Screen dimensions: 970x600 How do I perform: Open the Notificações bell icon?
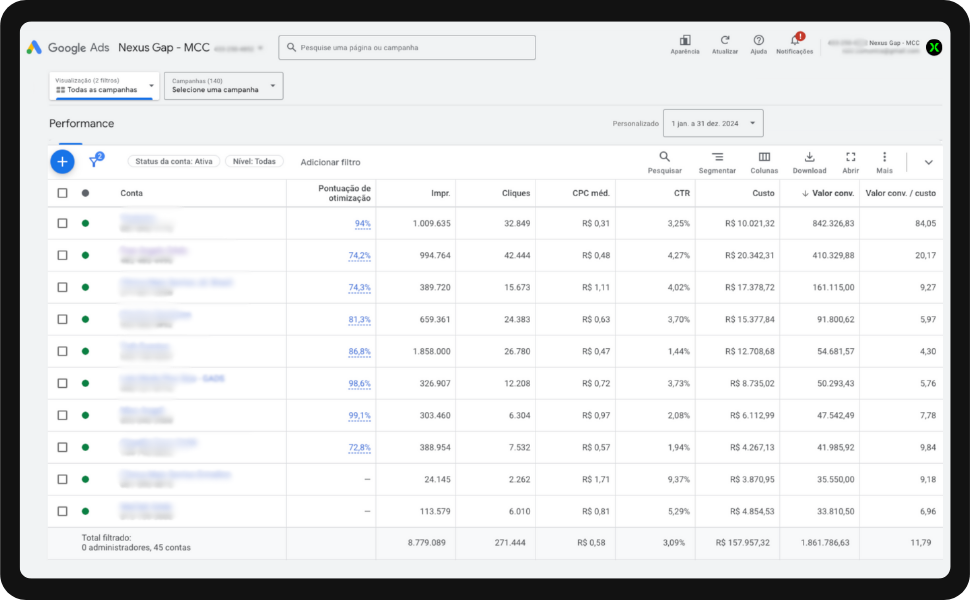click(795, 41)
